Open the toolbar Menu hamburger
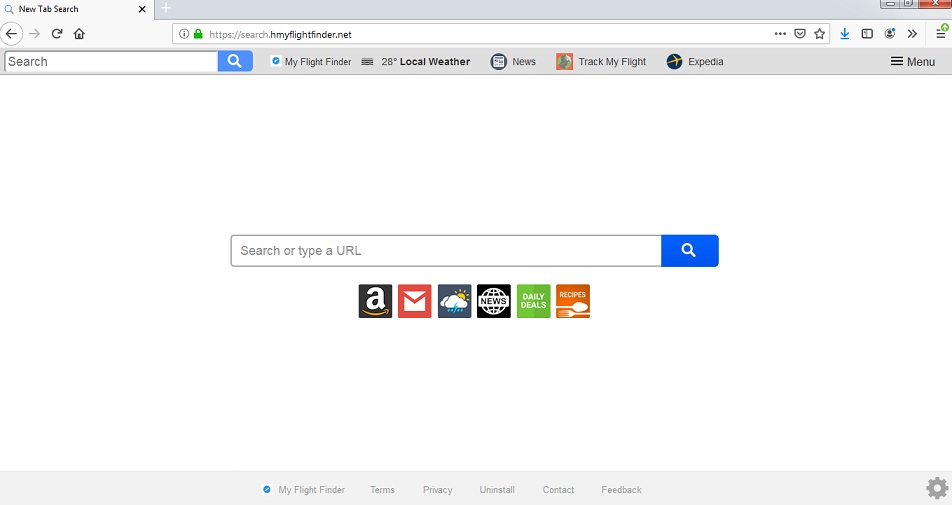This screenshot has height=505, width=952. 913,61
